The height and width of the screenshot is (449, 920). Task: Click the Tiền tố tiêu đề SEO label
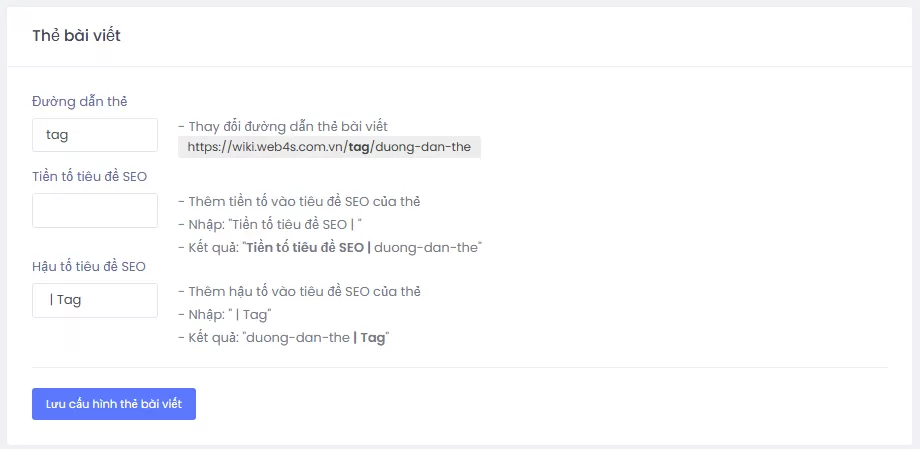coord(90,177)
